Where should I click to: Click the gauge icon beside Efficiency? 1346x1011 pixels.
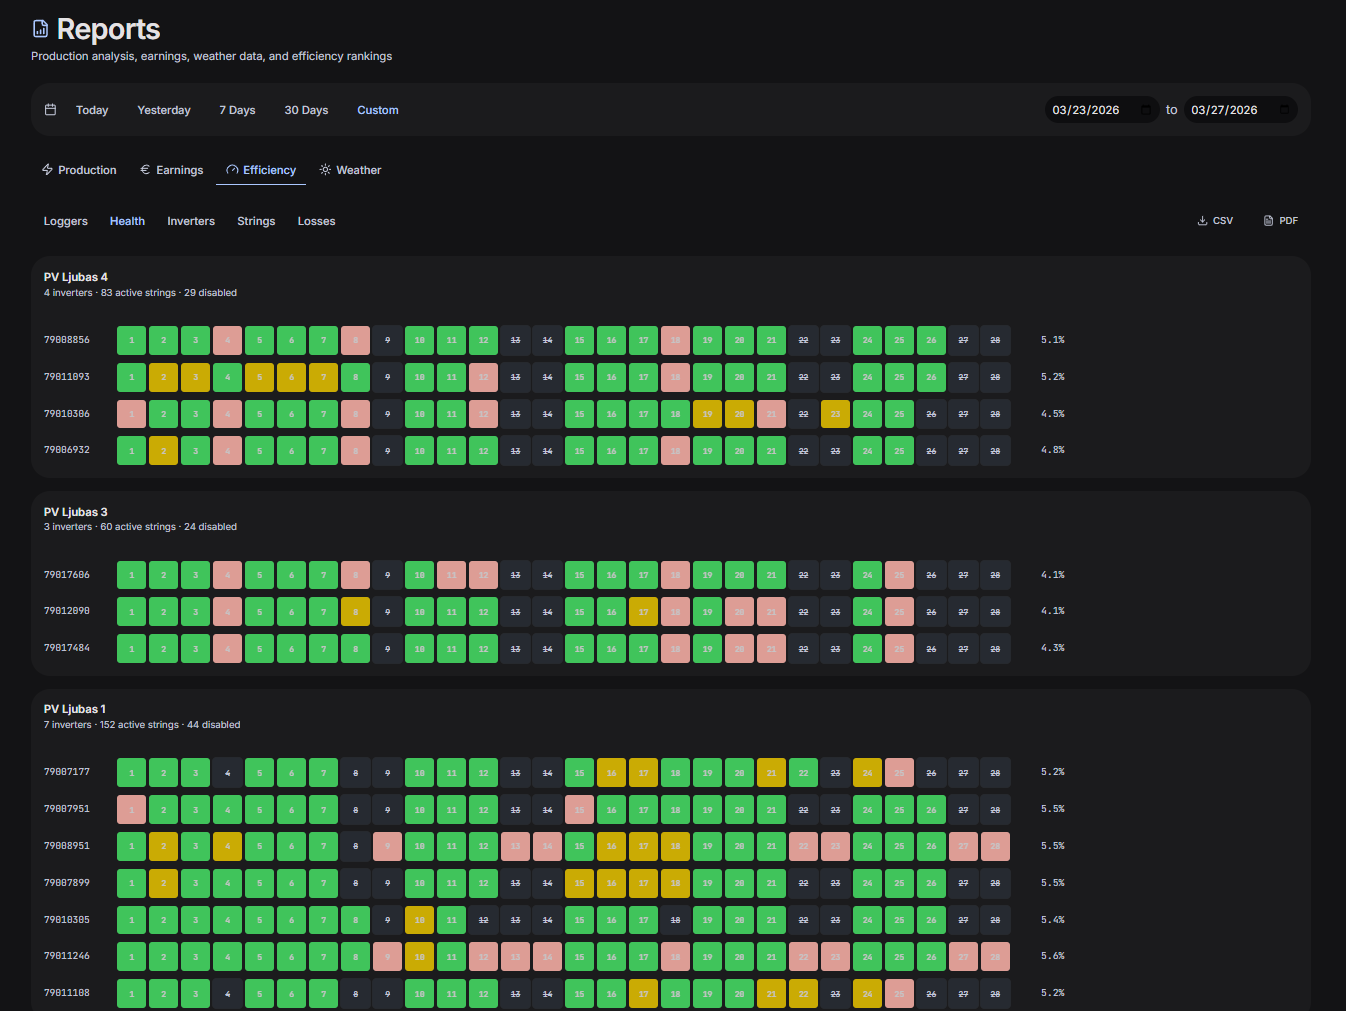233,170
